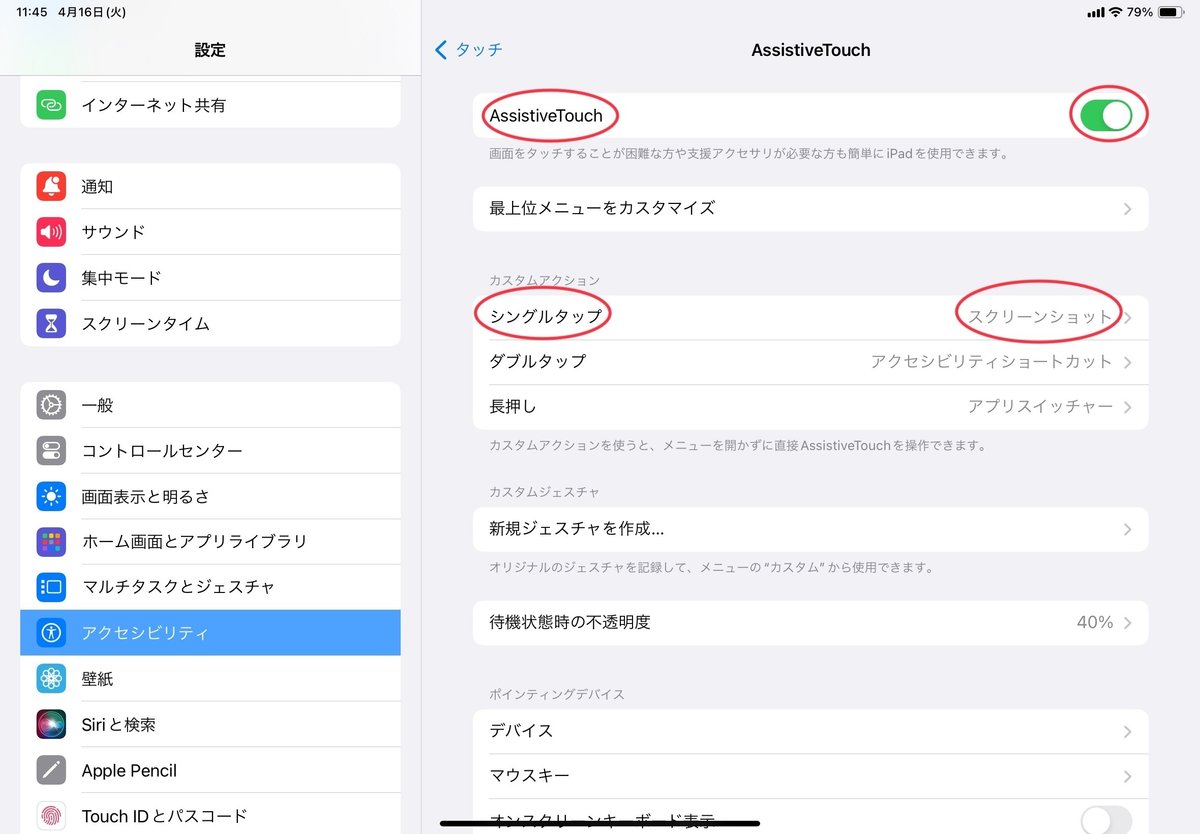
Task: Tap the red notifications bell icon
Action: (x=51, y=186)
